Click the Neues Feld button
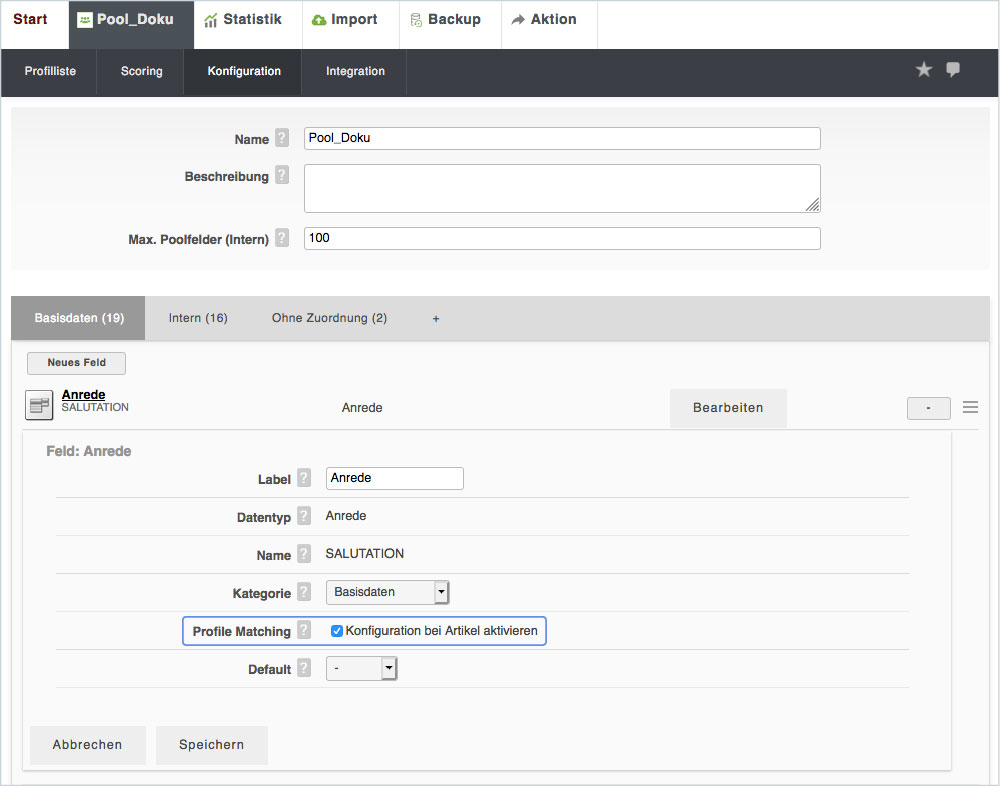The image size is (1000, 786). tap(76, 363)
